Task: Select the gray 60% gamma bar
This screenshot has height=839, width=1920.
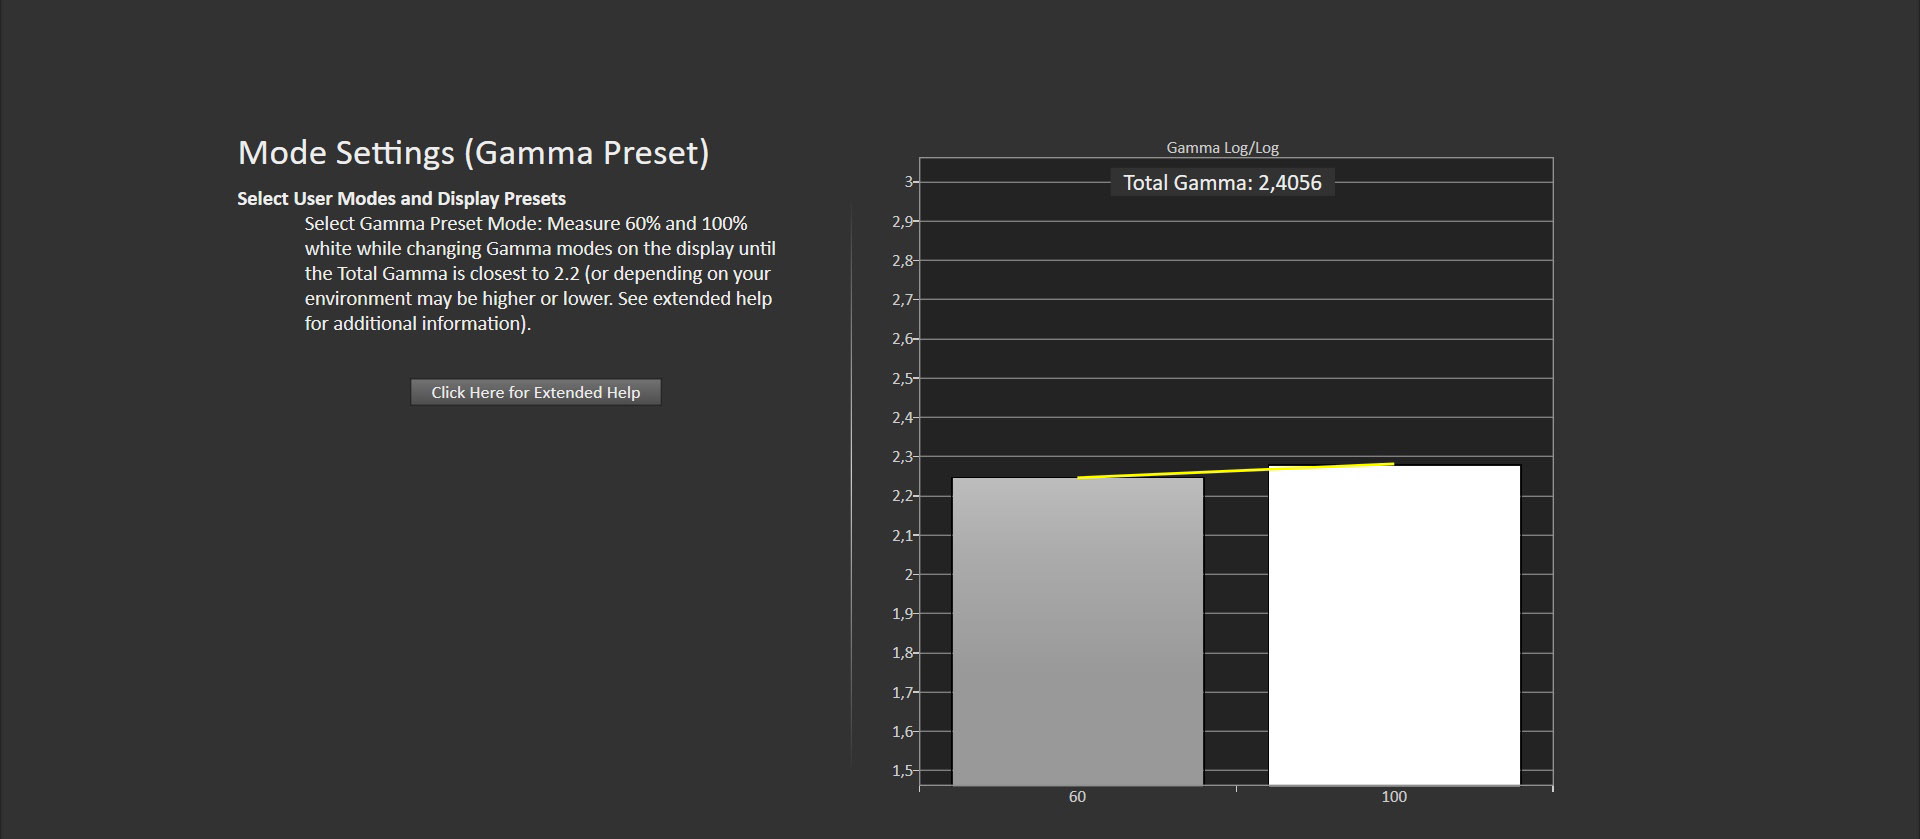Action: [x=1077, y=630]
